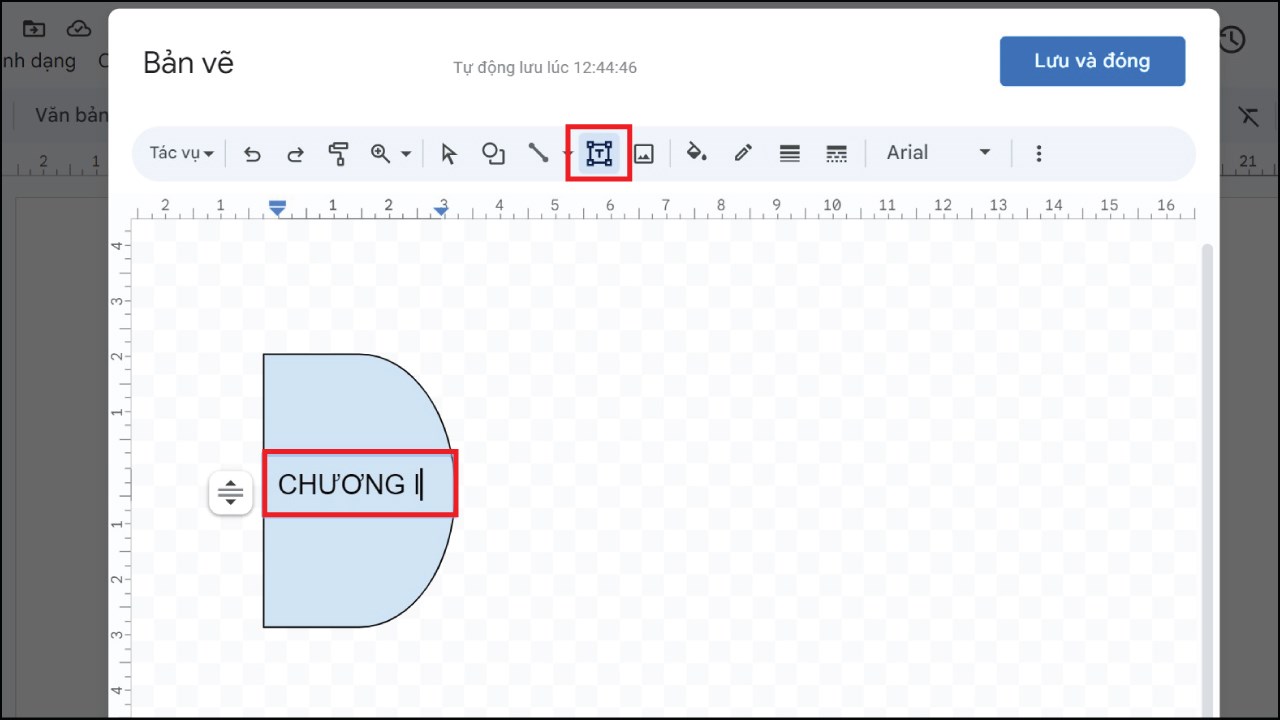Open the three-dot More options menu
The image size is (1280, 720).
[x=1039, y=154]
